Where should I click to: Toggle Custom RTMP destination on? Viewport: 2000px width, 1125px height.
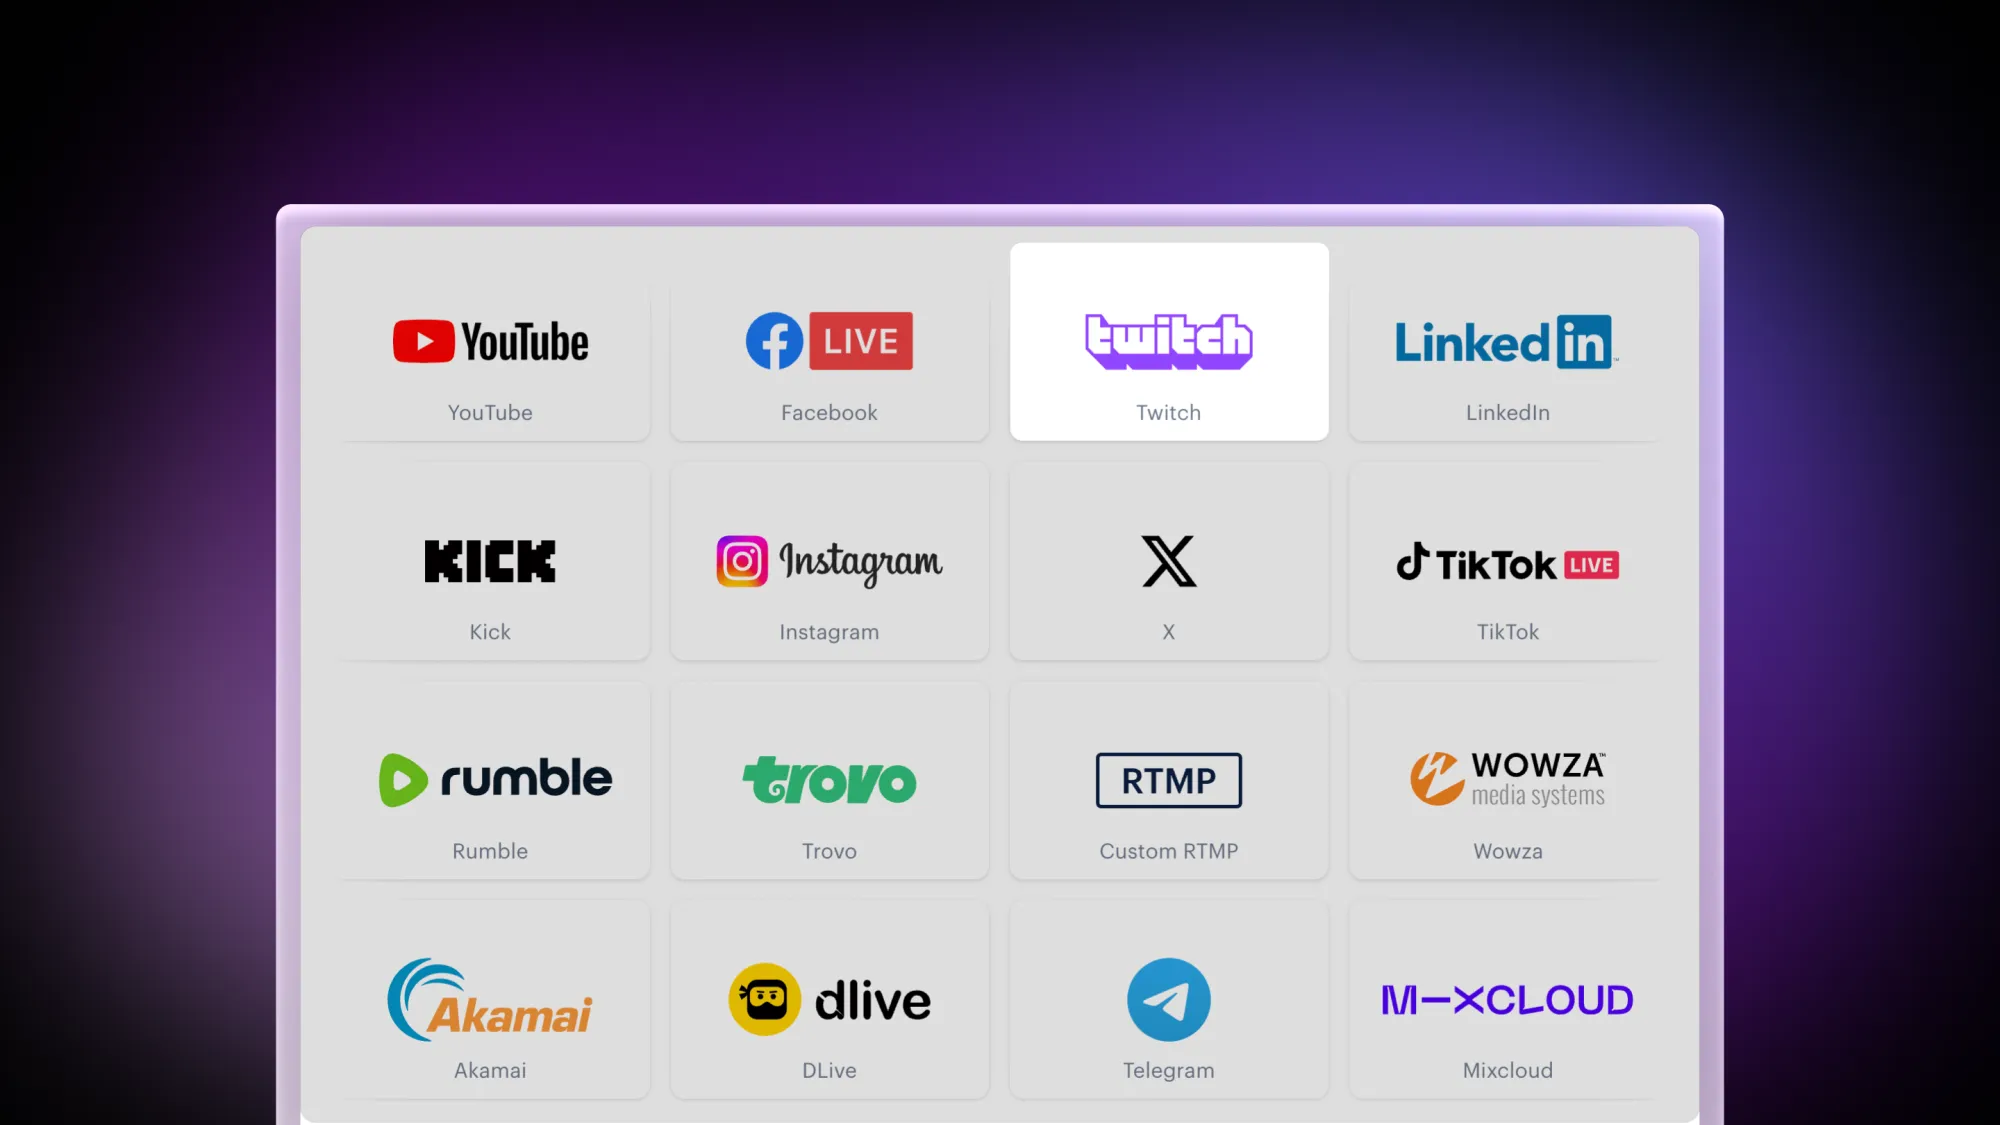1169,780
